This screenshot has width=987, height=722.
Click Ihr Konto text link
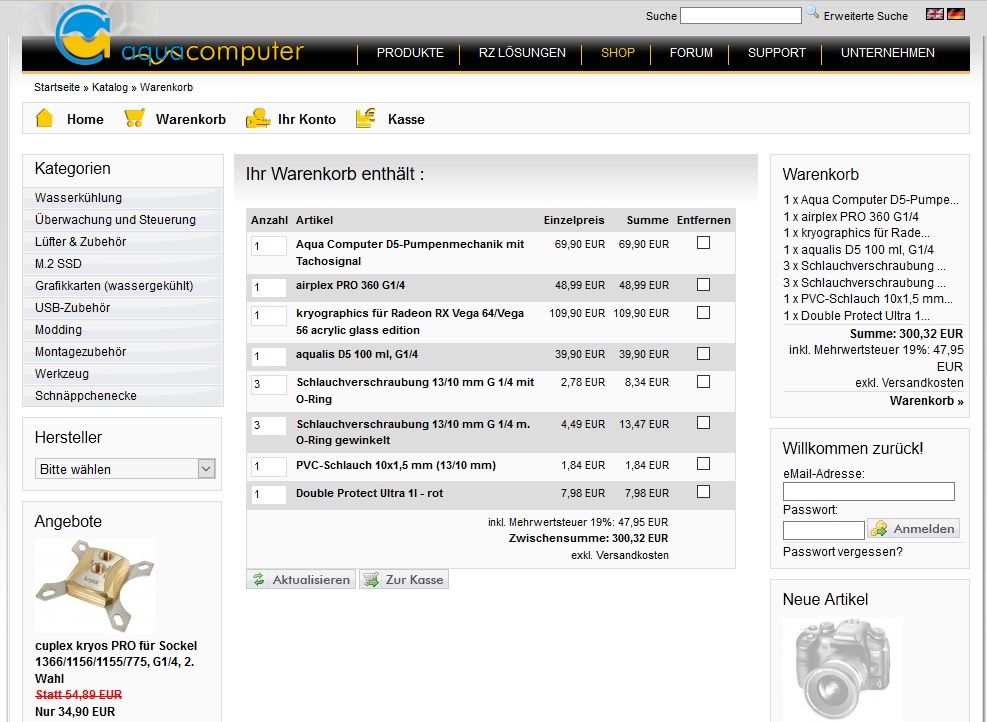tap(307, 120)
